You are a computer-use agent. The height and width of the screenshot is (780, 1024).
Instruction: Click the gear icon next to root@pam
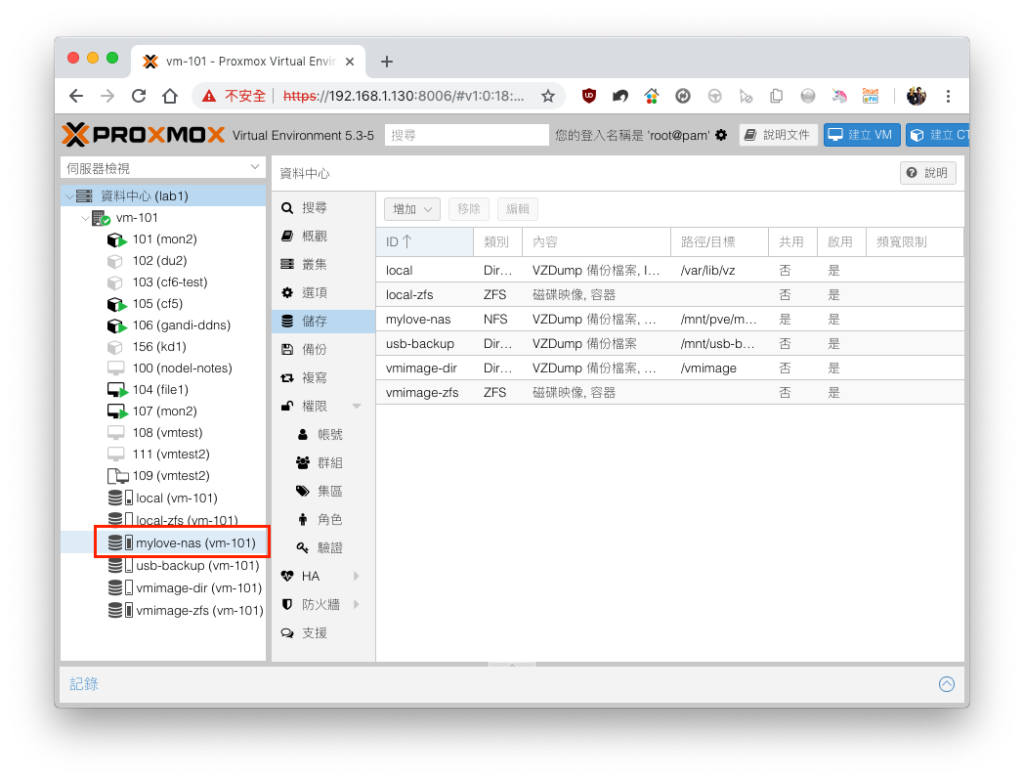point(721,135)
